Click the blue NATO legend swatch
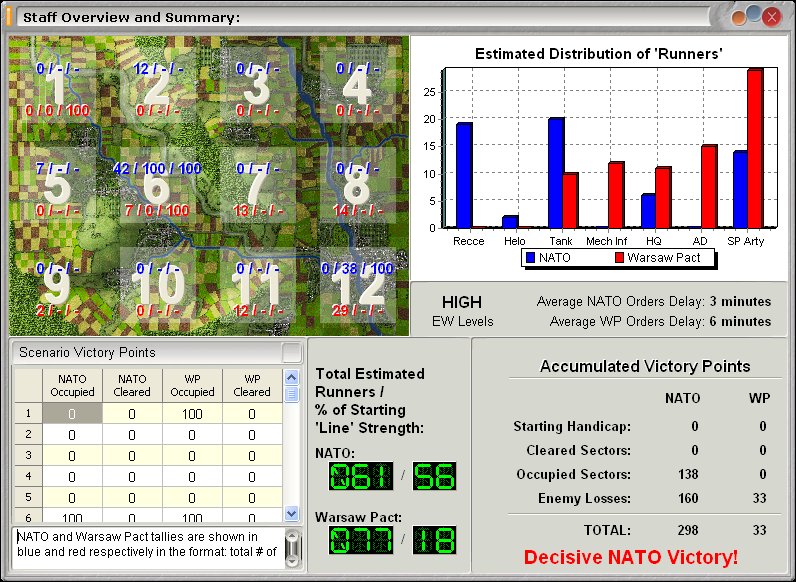The width and height of the screenshot is (796, 582). click(530, 257)
